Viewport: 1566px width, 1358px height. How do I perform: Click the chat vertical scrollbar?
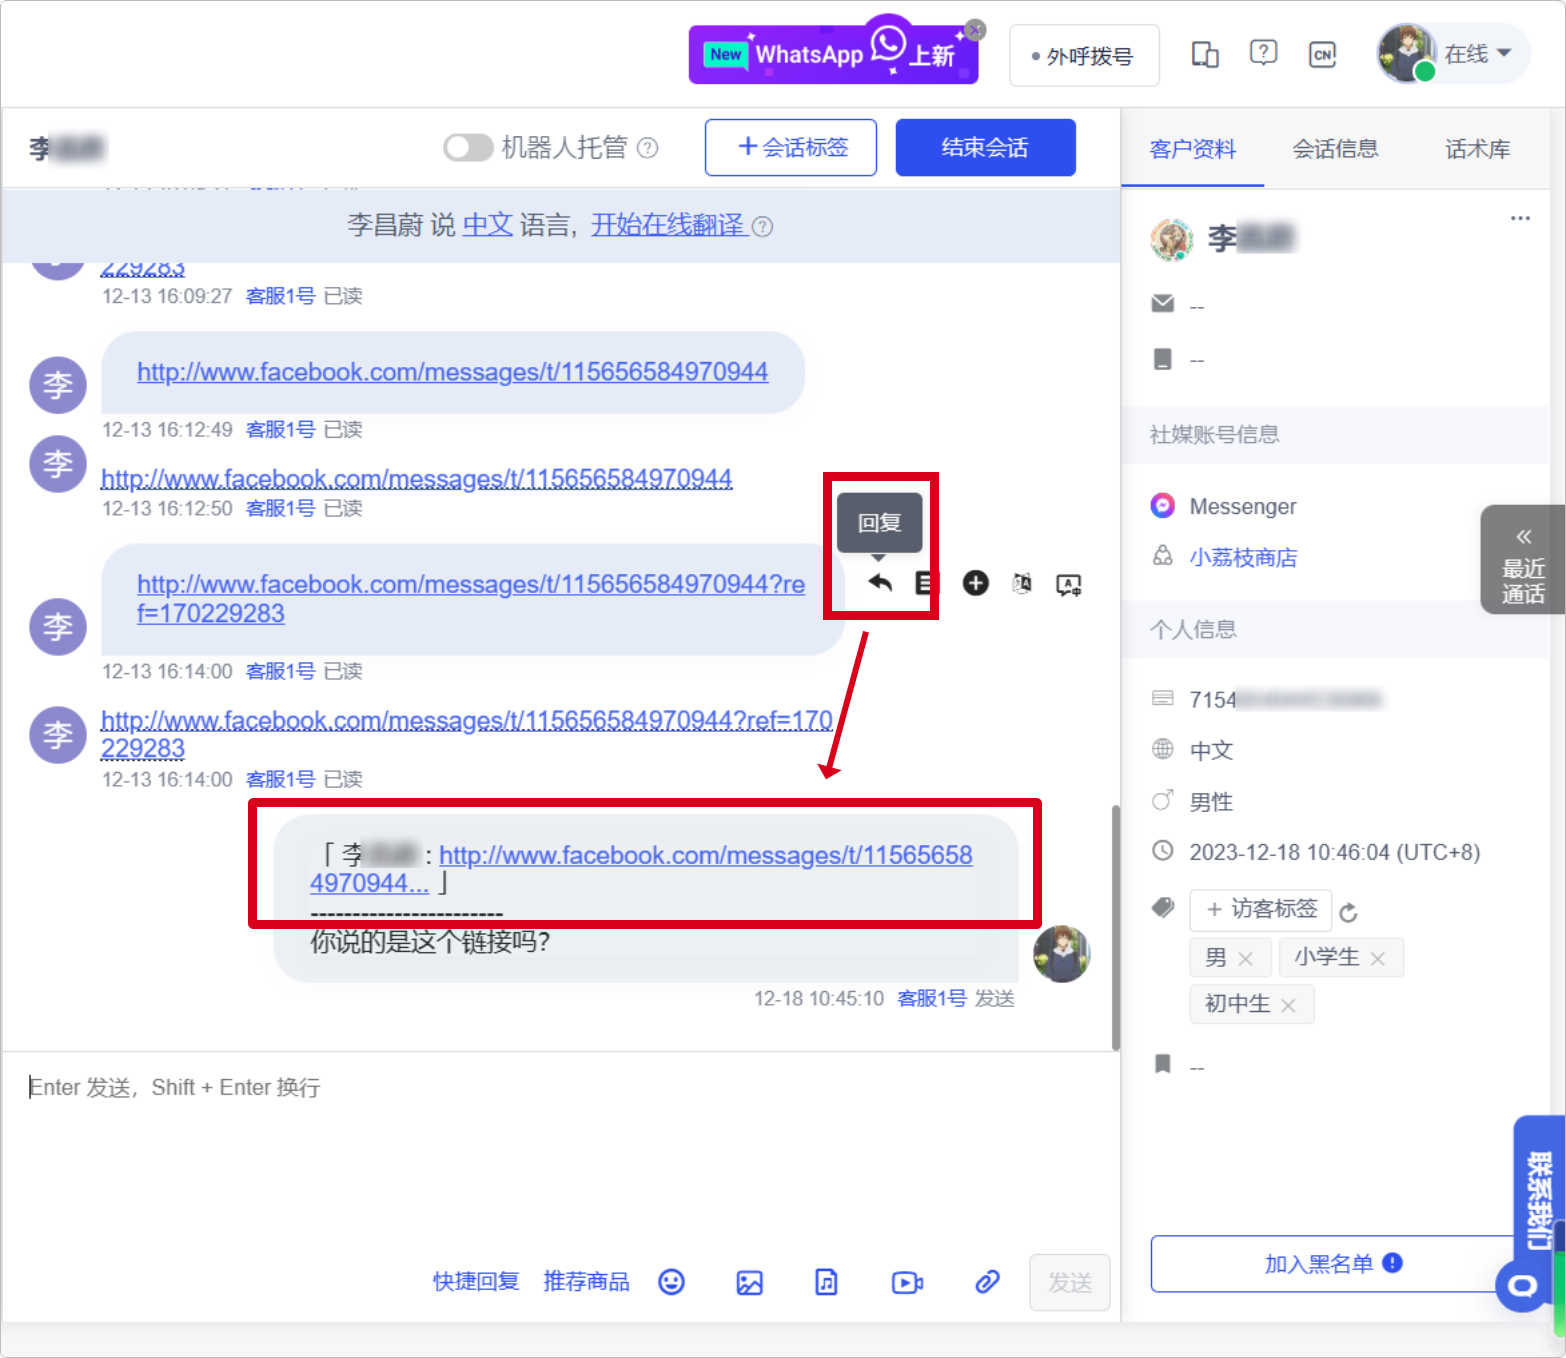[x=1115, y=926]
